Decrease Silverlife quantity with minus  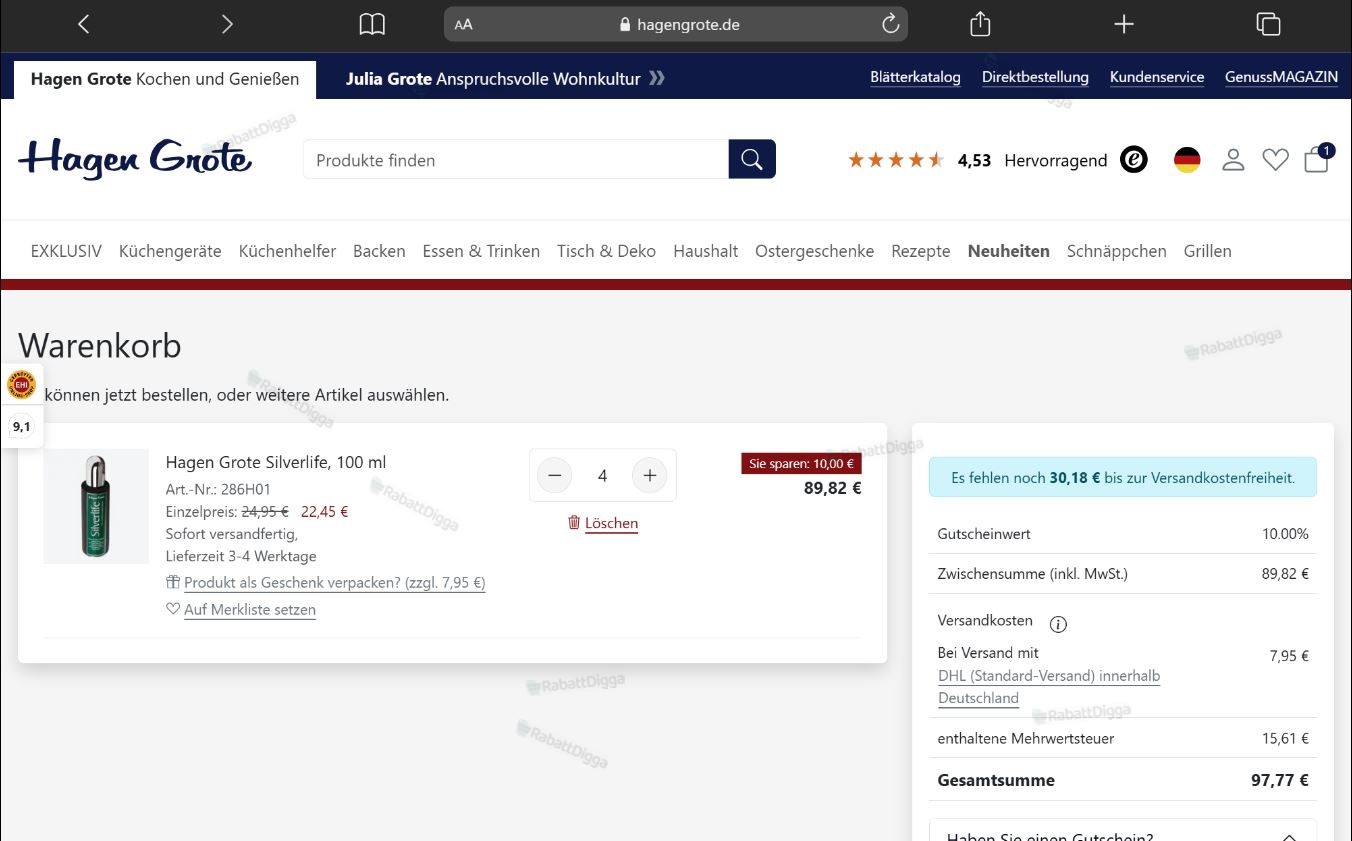point(555,475)
